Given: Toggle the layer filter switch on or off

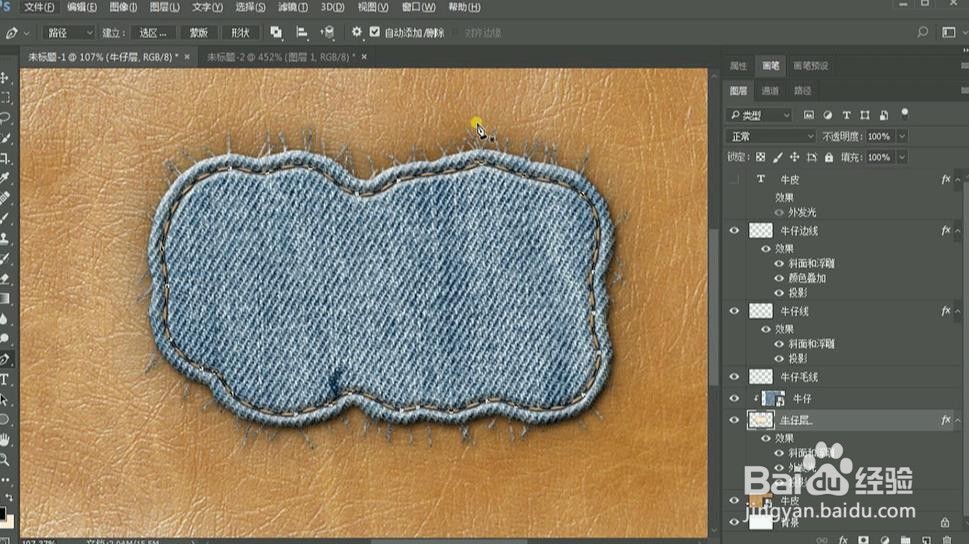Looking at the screenshot, I should [905, 114].
